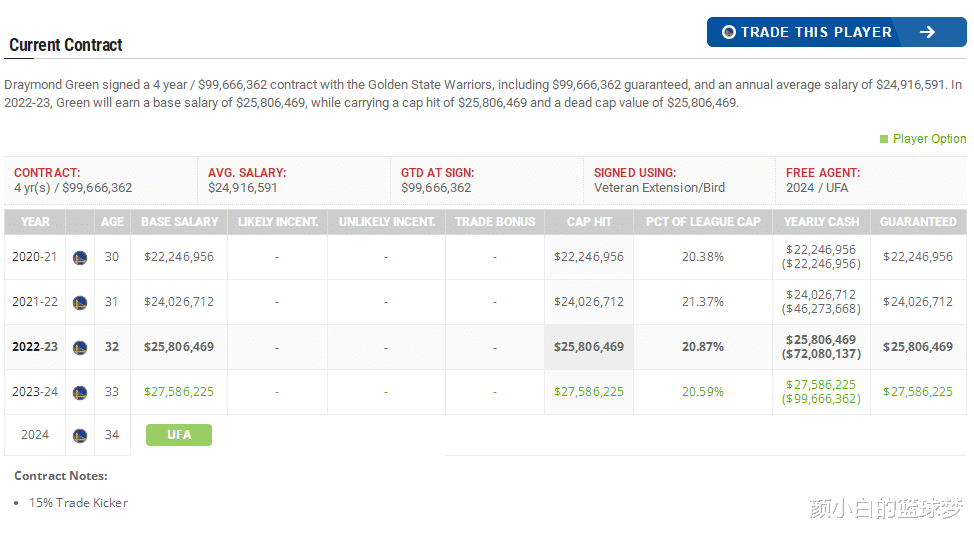Screen dimensions: 974x533
Task: Click the Trade This Player button
Action: [x=836, y=32]
